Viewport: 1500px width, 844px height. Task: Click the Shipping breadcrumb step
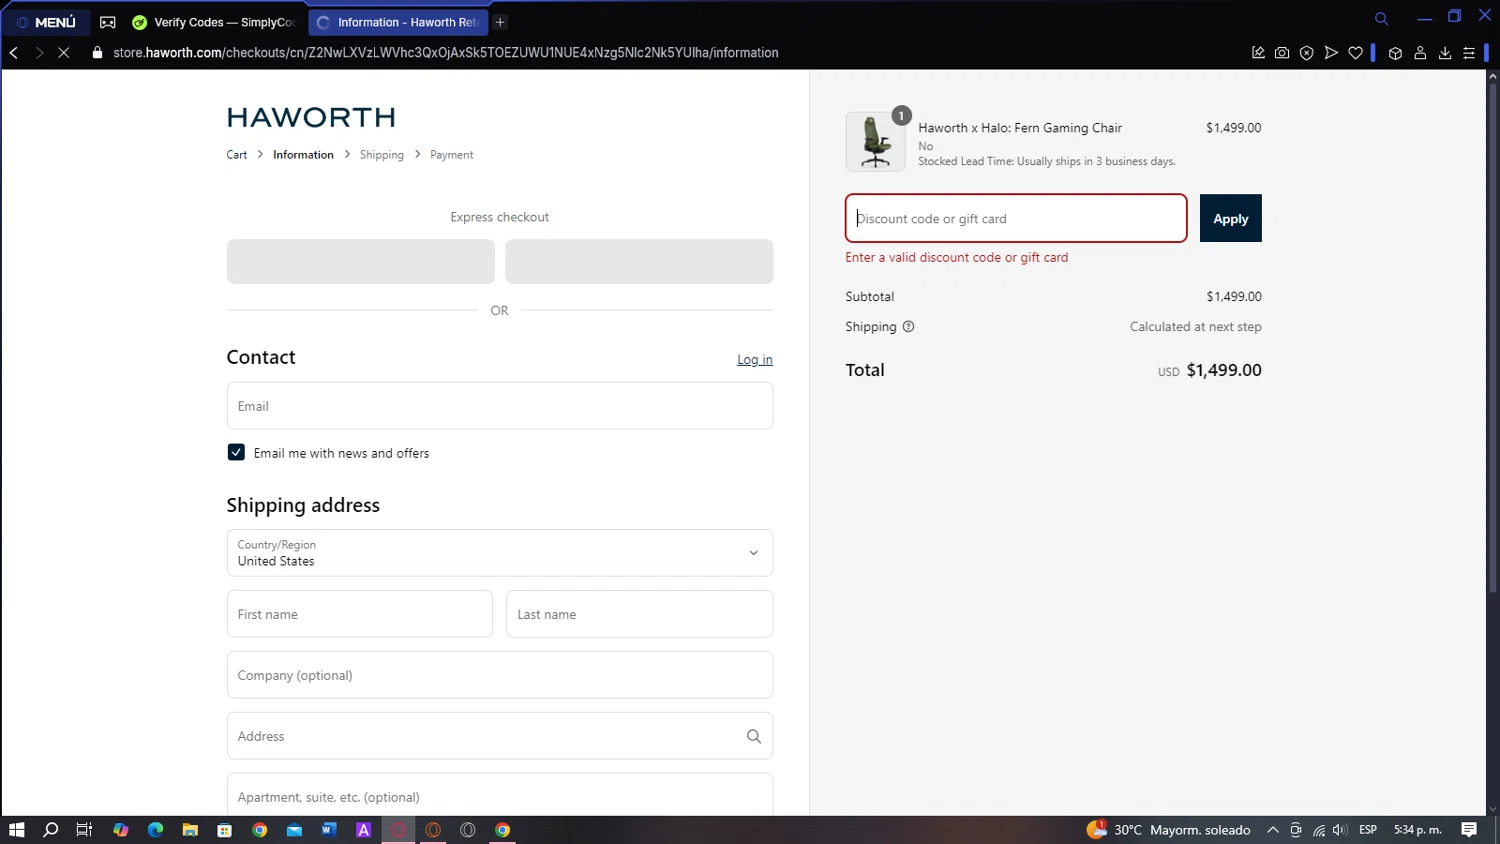pyautogui.click(x=382, y=155)
